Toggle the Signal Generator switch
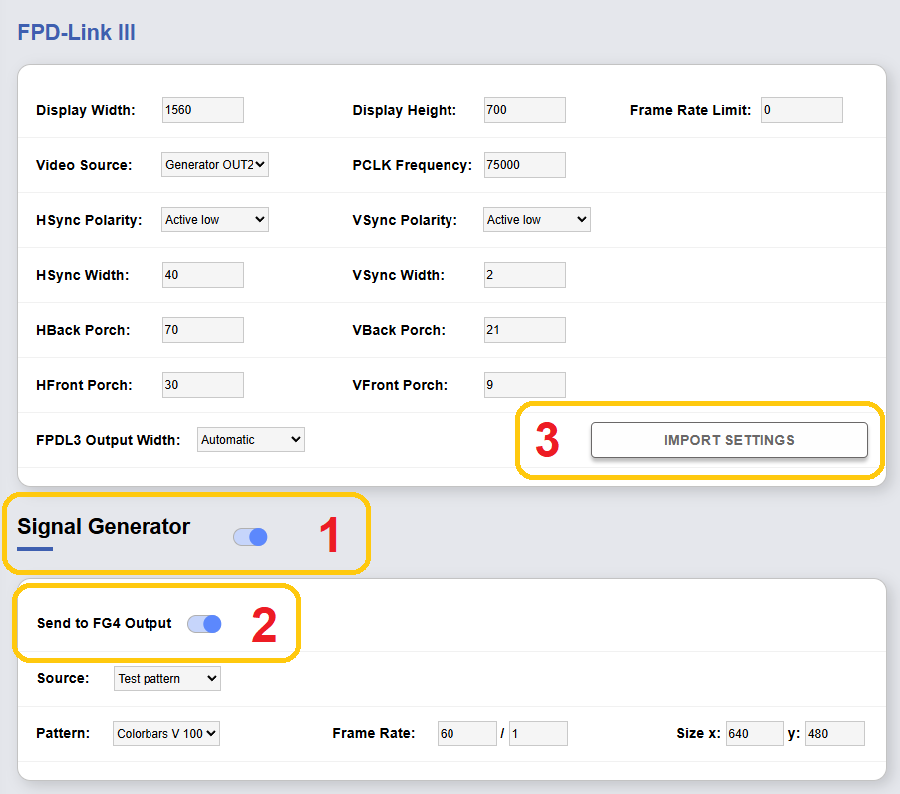This screenshot has width=900, height=794. coord(250,537)
